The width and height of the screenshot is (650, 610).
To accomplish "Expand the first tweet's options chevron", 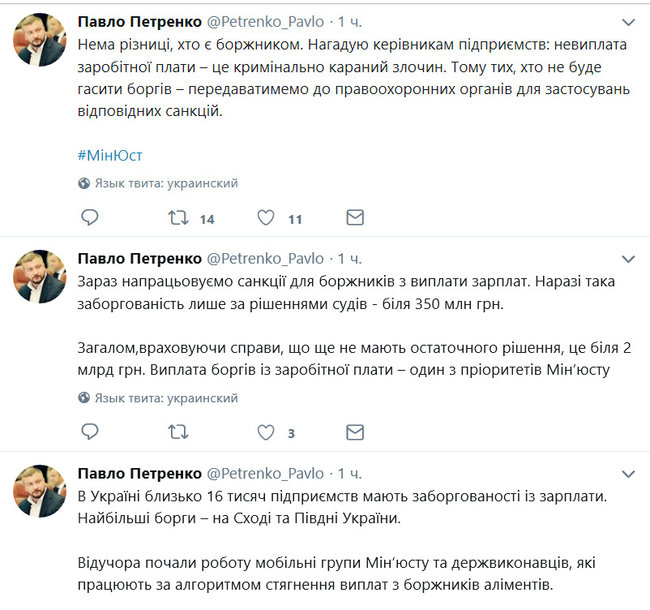I will coord(628,22).
